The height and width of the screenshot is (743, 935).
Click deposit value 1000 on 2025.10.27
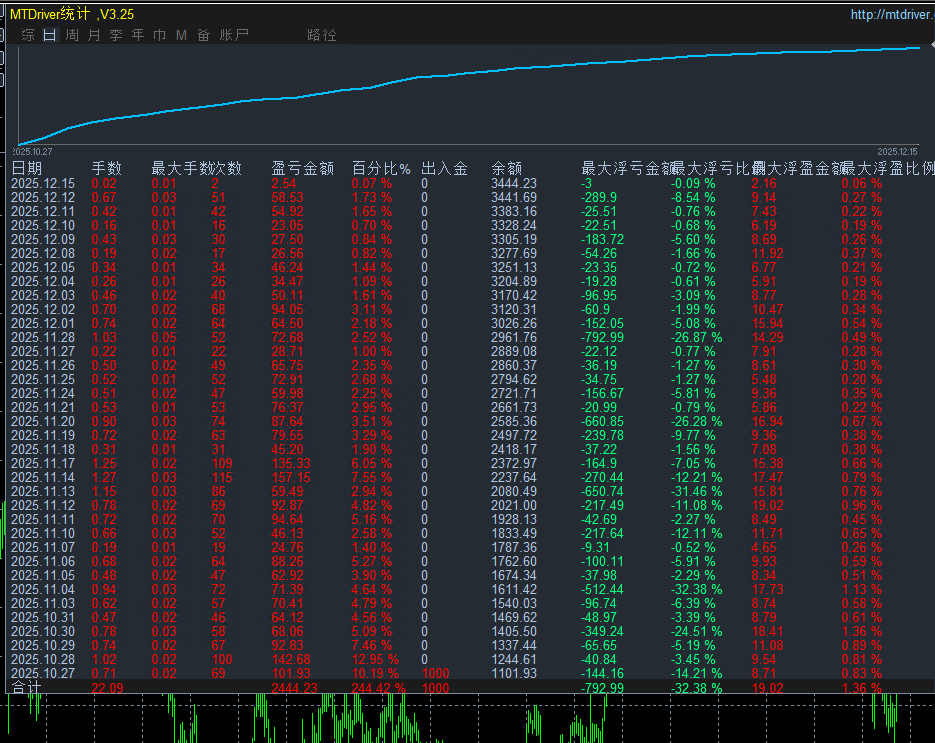tap(435, 674)
